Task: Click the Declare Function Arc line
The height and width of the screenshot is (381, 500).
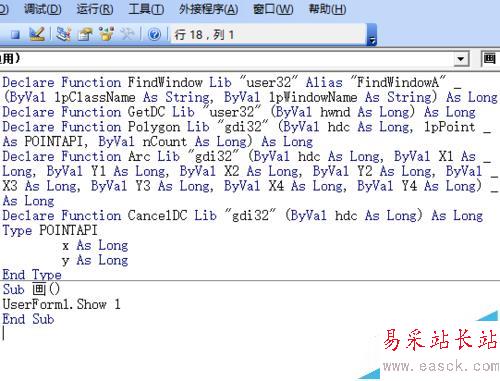Action: [247, 156]
